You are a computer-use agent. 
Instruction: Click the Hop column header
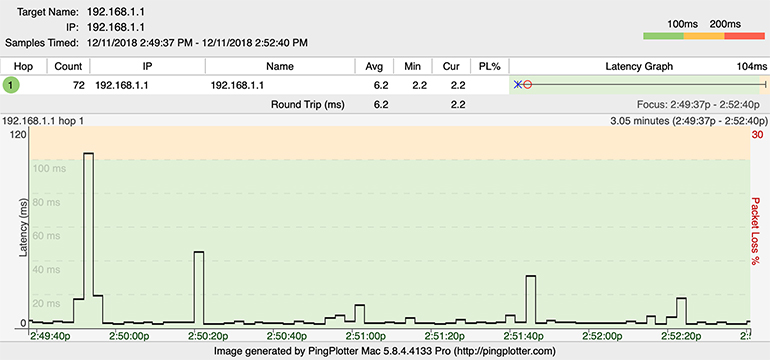23,66
